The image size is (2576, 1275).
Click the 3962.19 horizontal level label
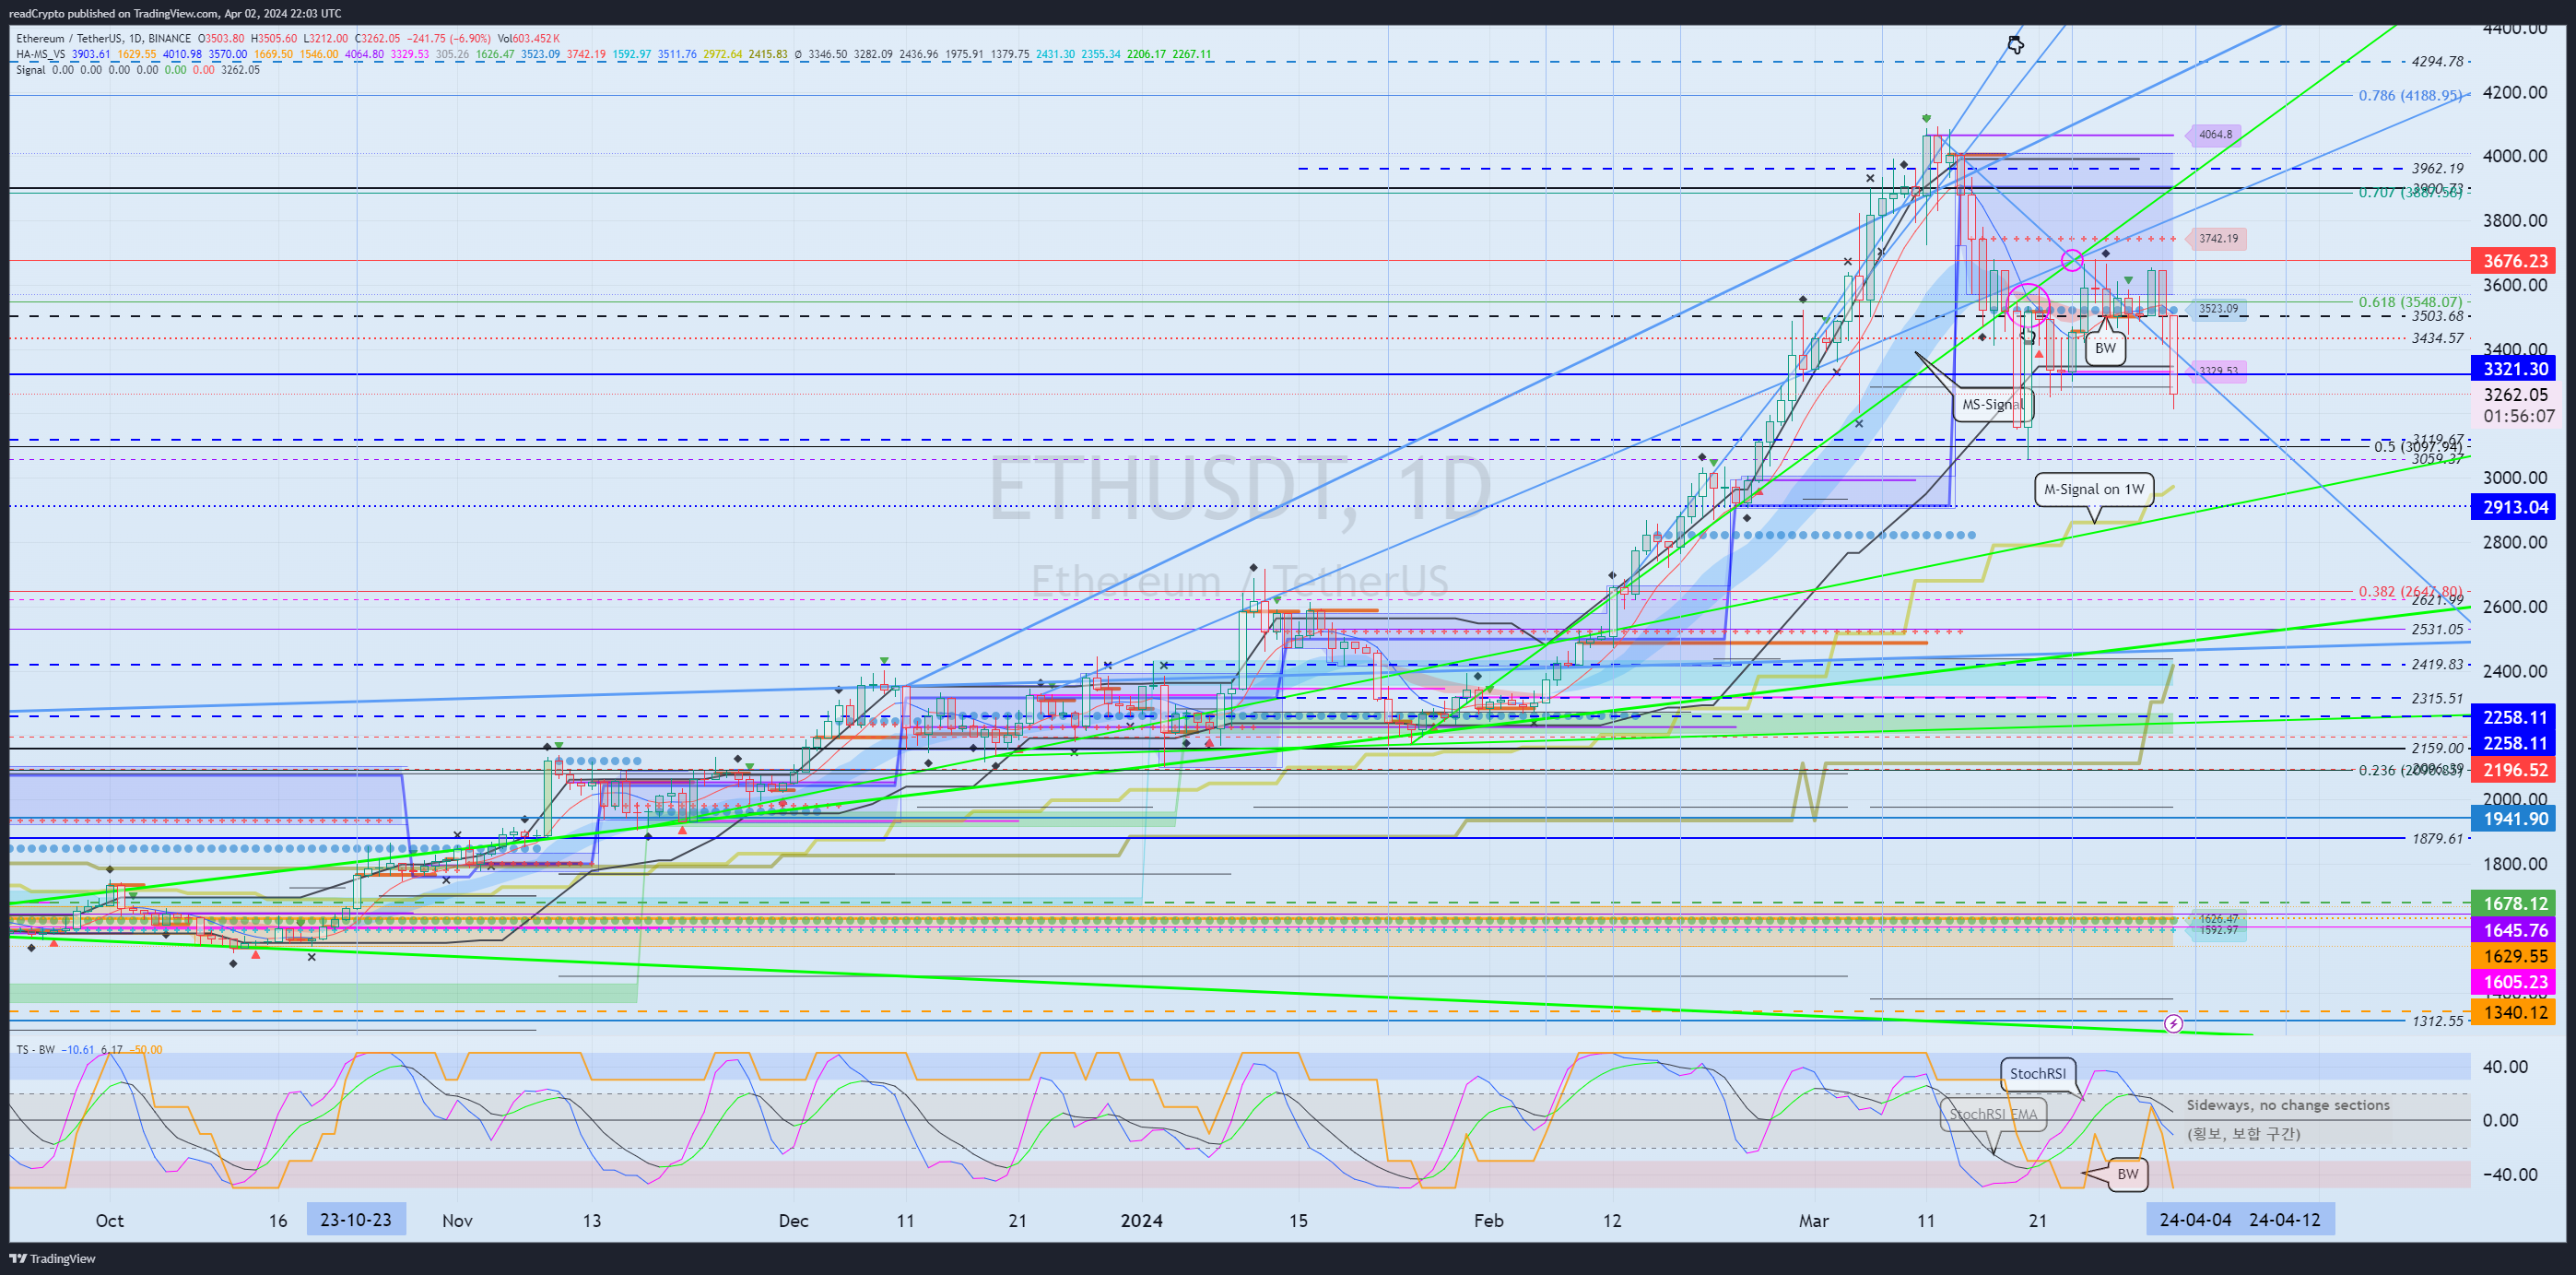coord(2437,169)
